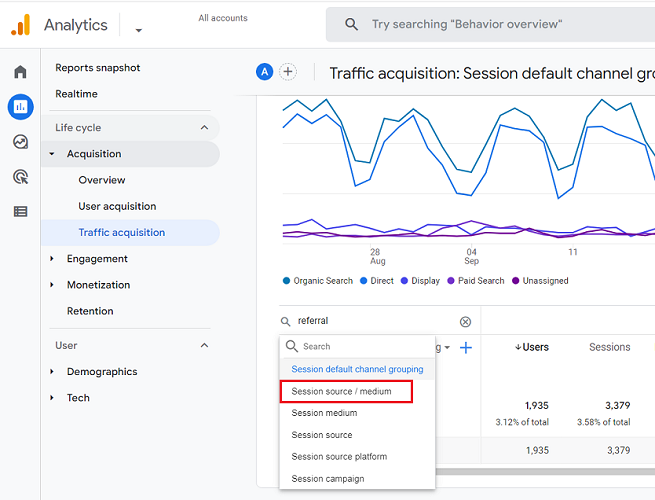Open the Explore icon in left rail
Viewport: 655px width, 500px height.
tap(20, 142)
